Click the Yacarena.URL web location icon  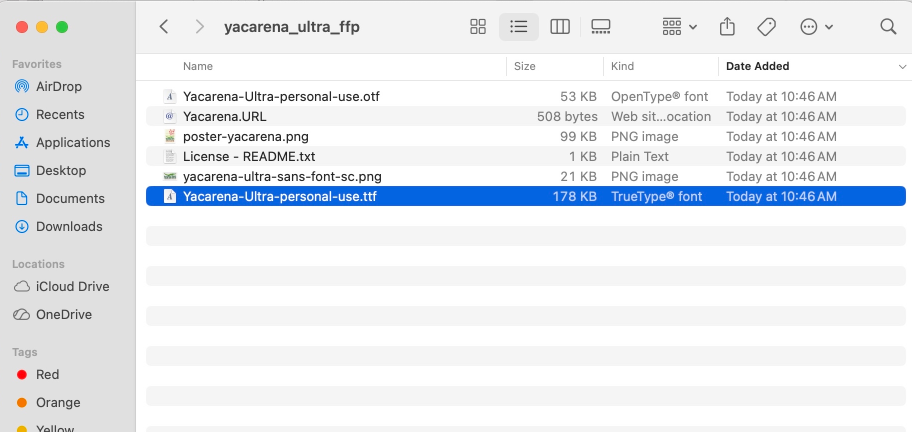pos(169,116)
